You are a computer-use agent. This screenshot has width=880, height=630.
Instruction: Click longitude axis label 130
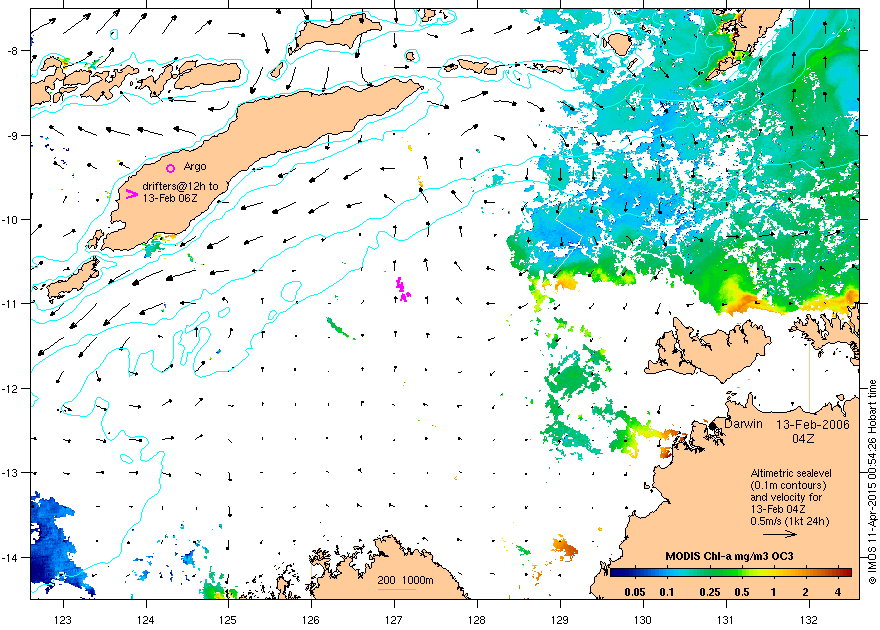click(x=643, y=620)
